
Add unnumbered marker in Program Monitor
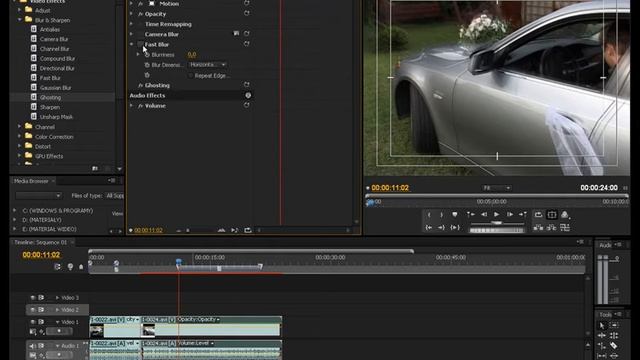pyautogui.click(x=455, y=214)
